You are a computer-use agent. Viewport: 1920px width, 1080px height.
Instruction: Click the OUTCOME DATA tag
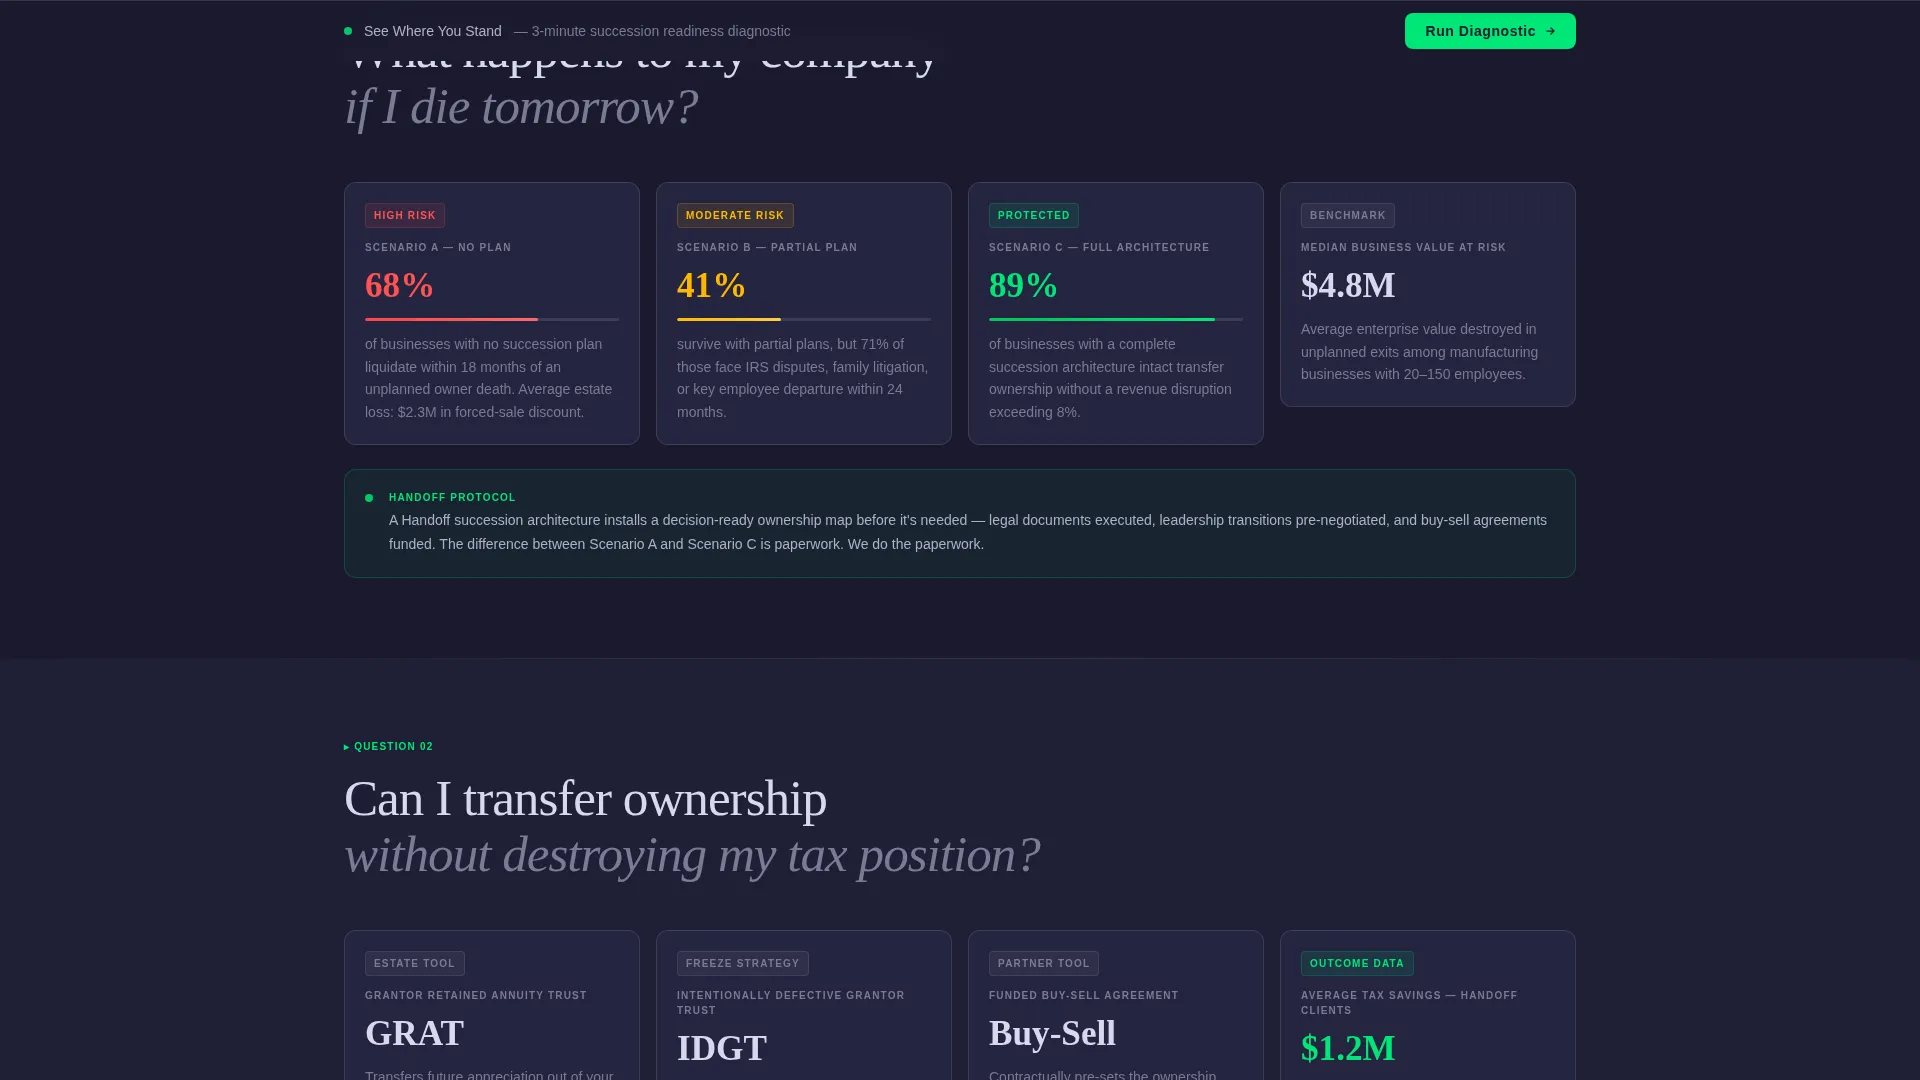point(1357,964)
